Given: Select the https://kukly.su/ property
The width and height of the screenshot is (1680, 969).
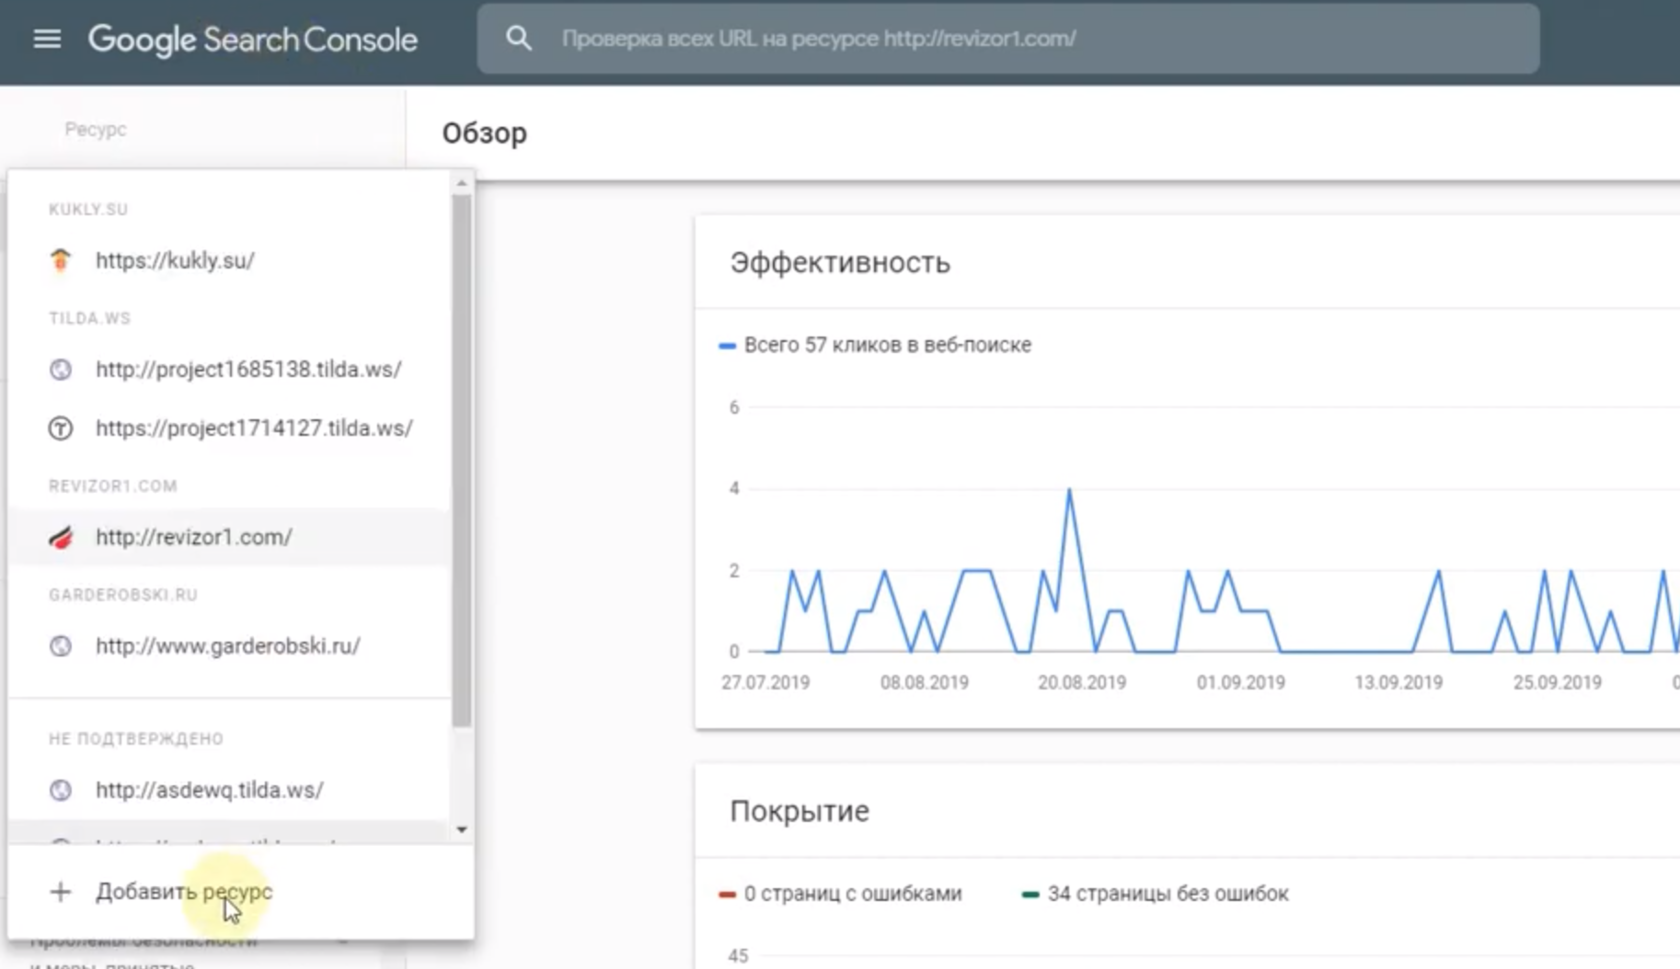Looking at the screenshot, I should (x=229, y=260).
